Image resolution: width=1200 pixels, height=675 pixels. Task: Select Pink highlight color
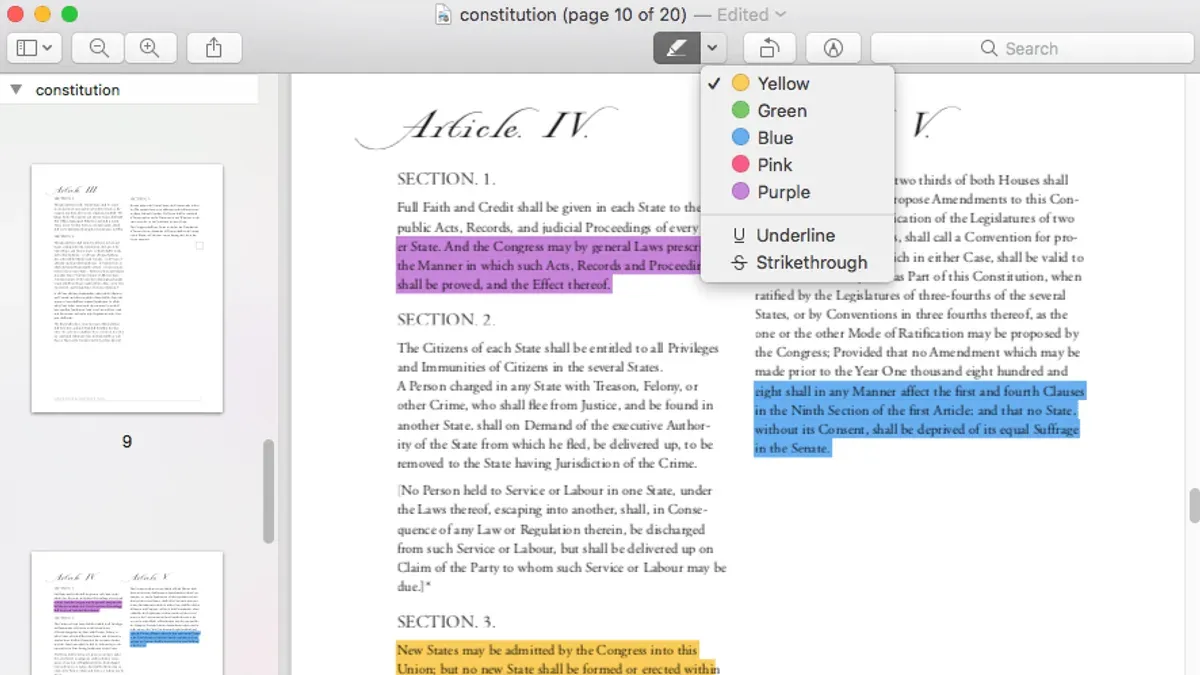click(797, 165)
